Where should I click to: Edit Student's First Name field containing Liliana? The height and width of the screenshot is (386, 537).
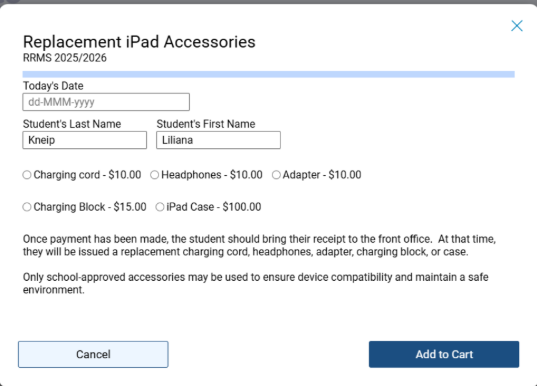[x=218, y=140]
